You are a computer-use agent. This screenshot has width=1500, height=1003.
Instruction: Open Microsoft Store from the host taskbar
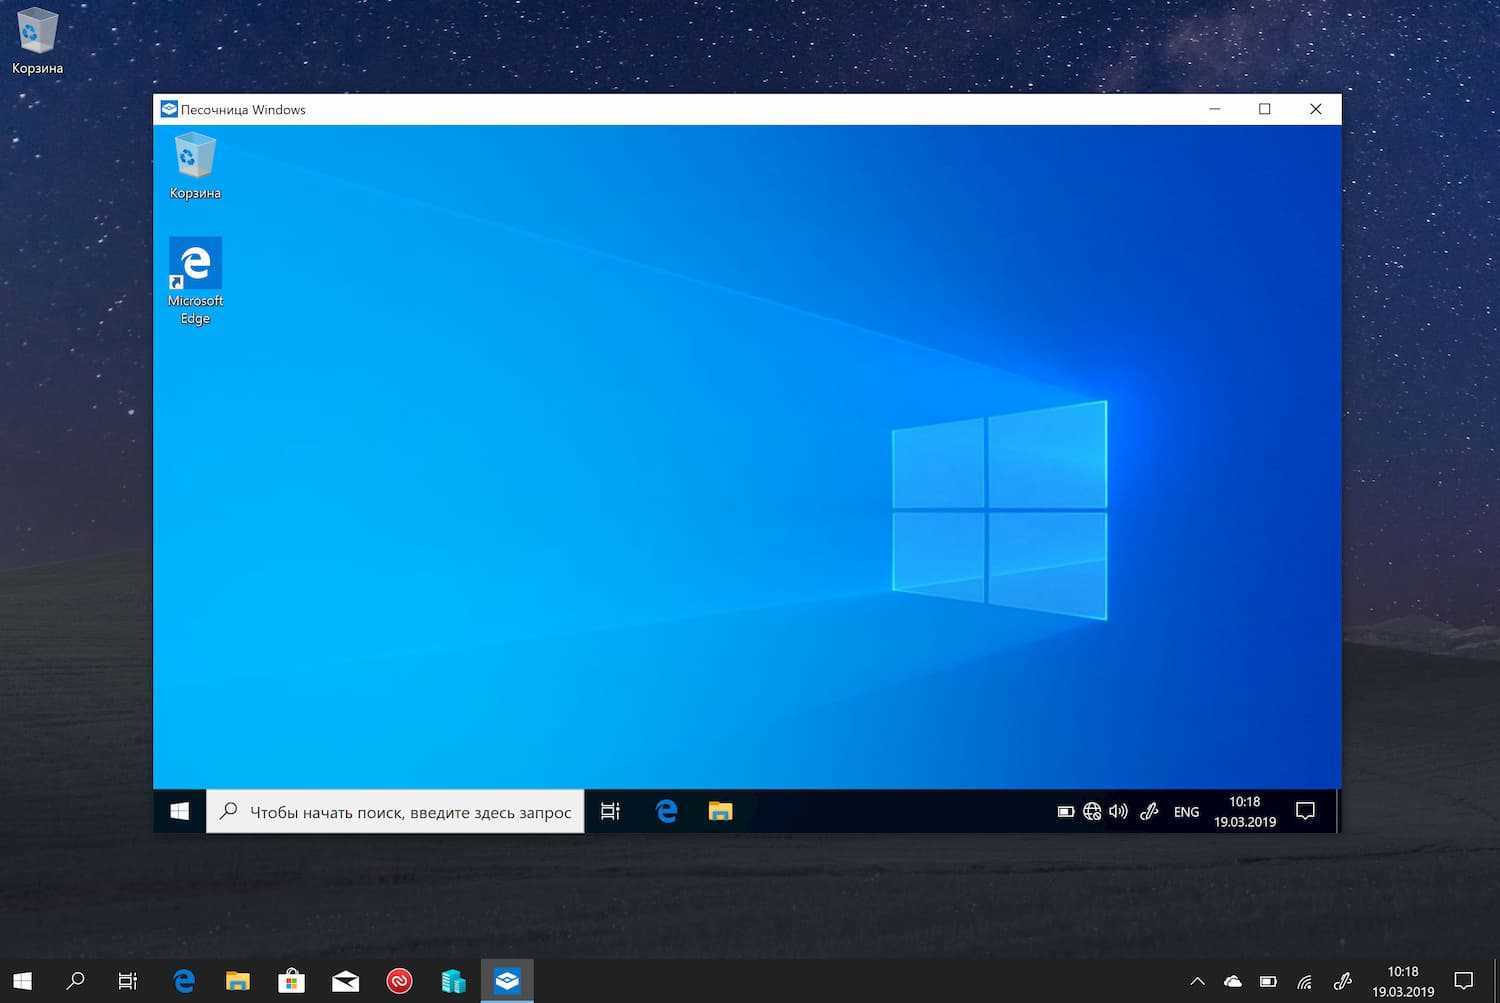pos(291,981)
